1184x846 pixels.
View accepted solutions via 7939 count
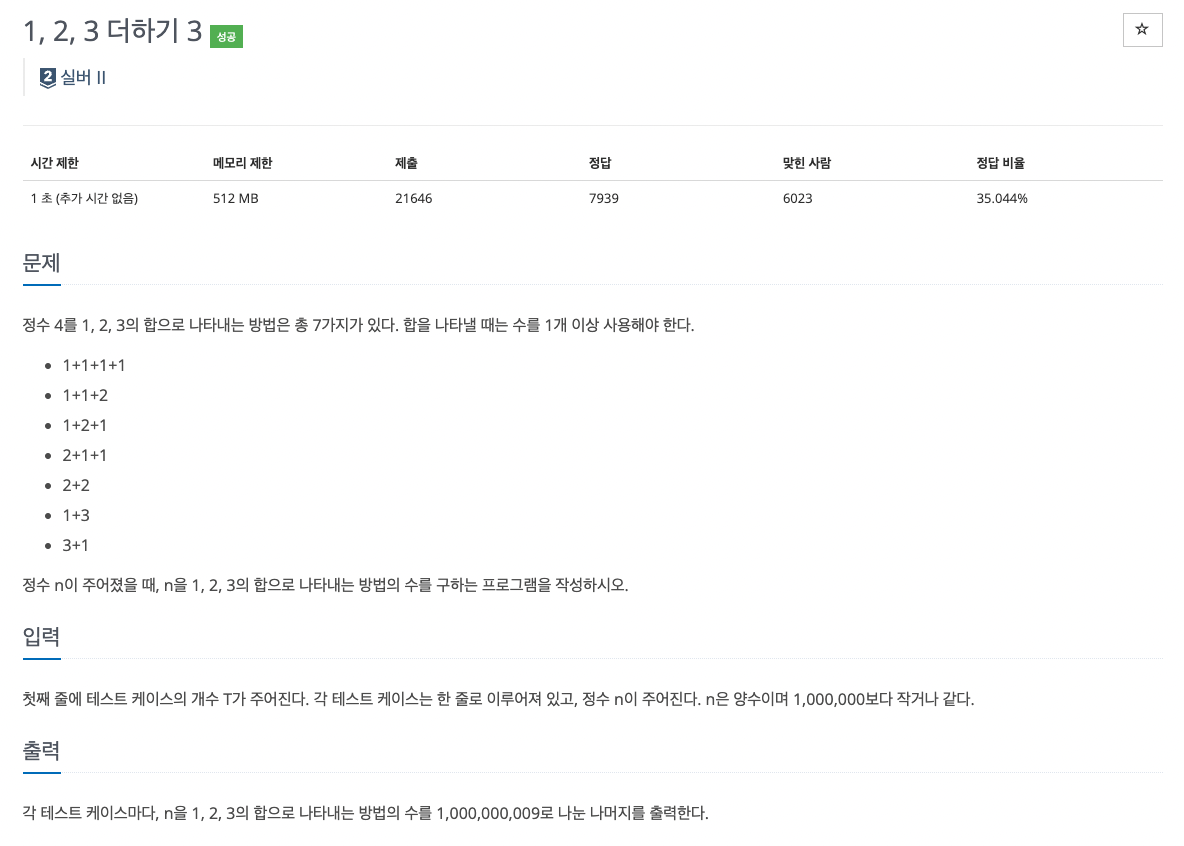click(605, 198)
